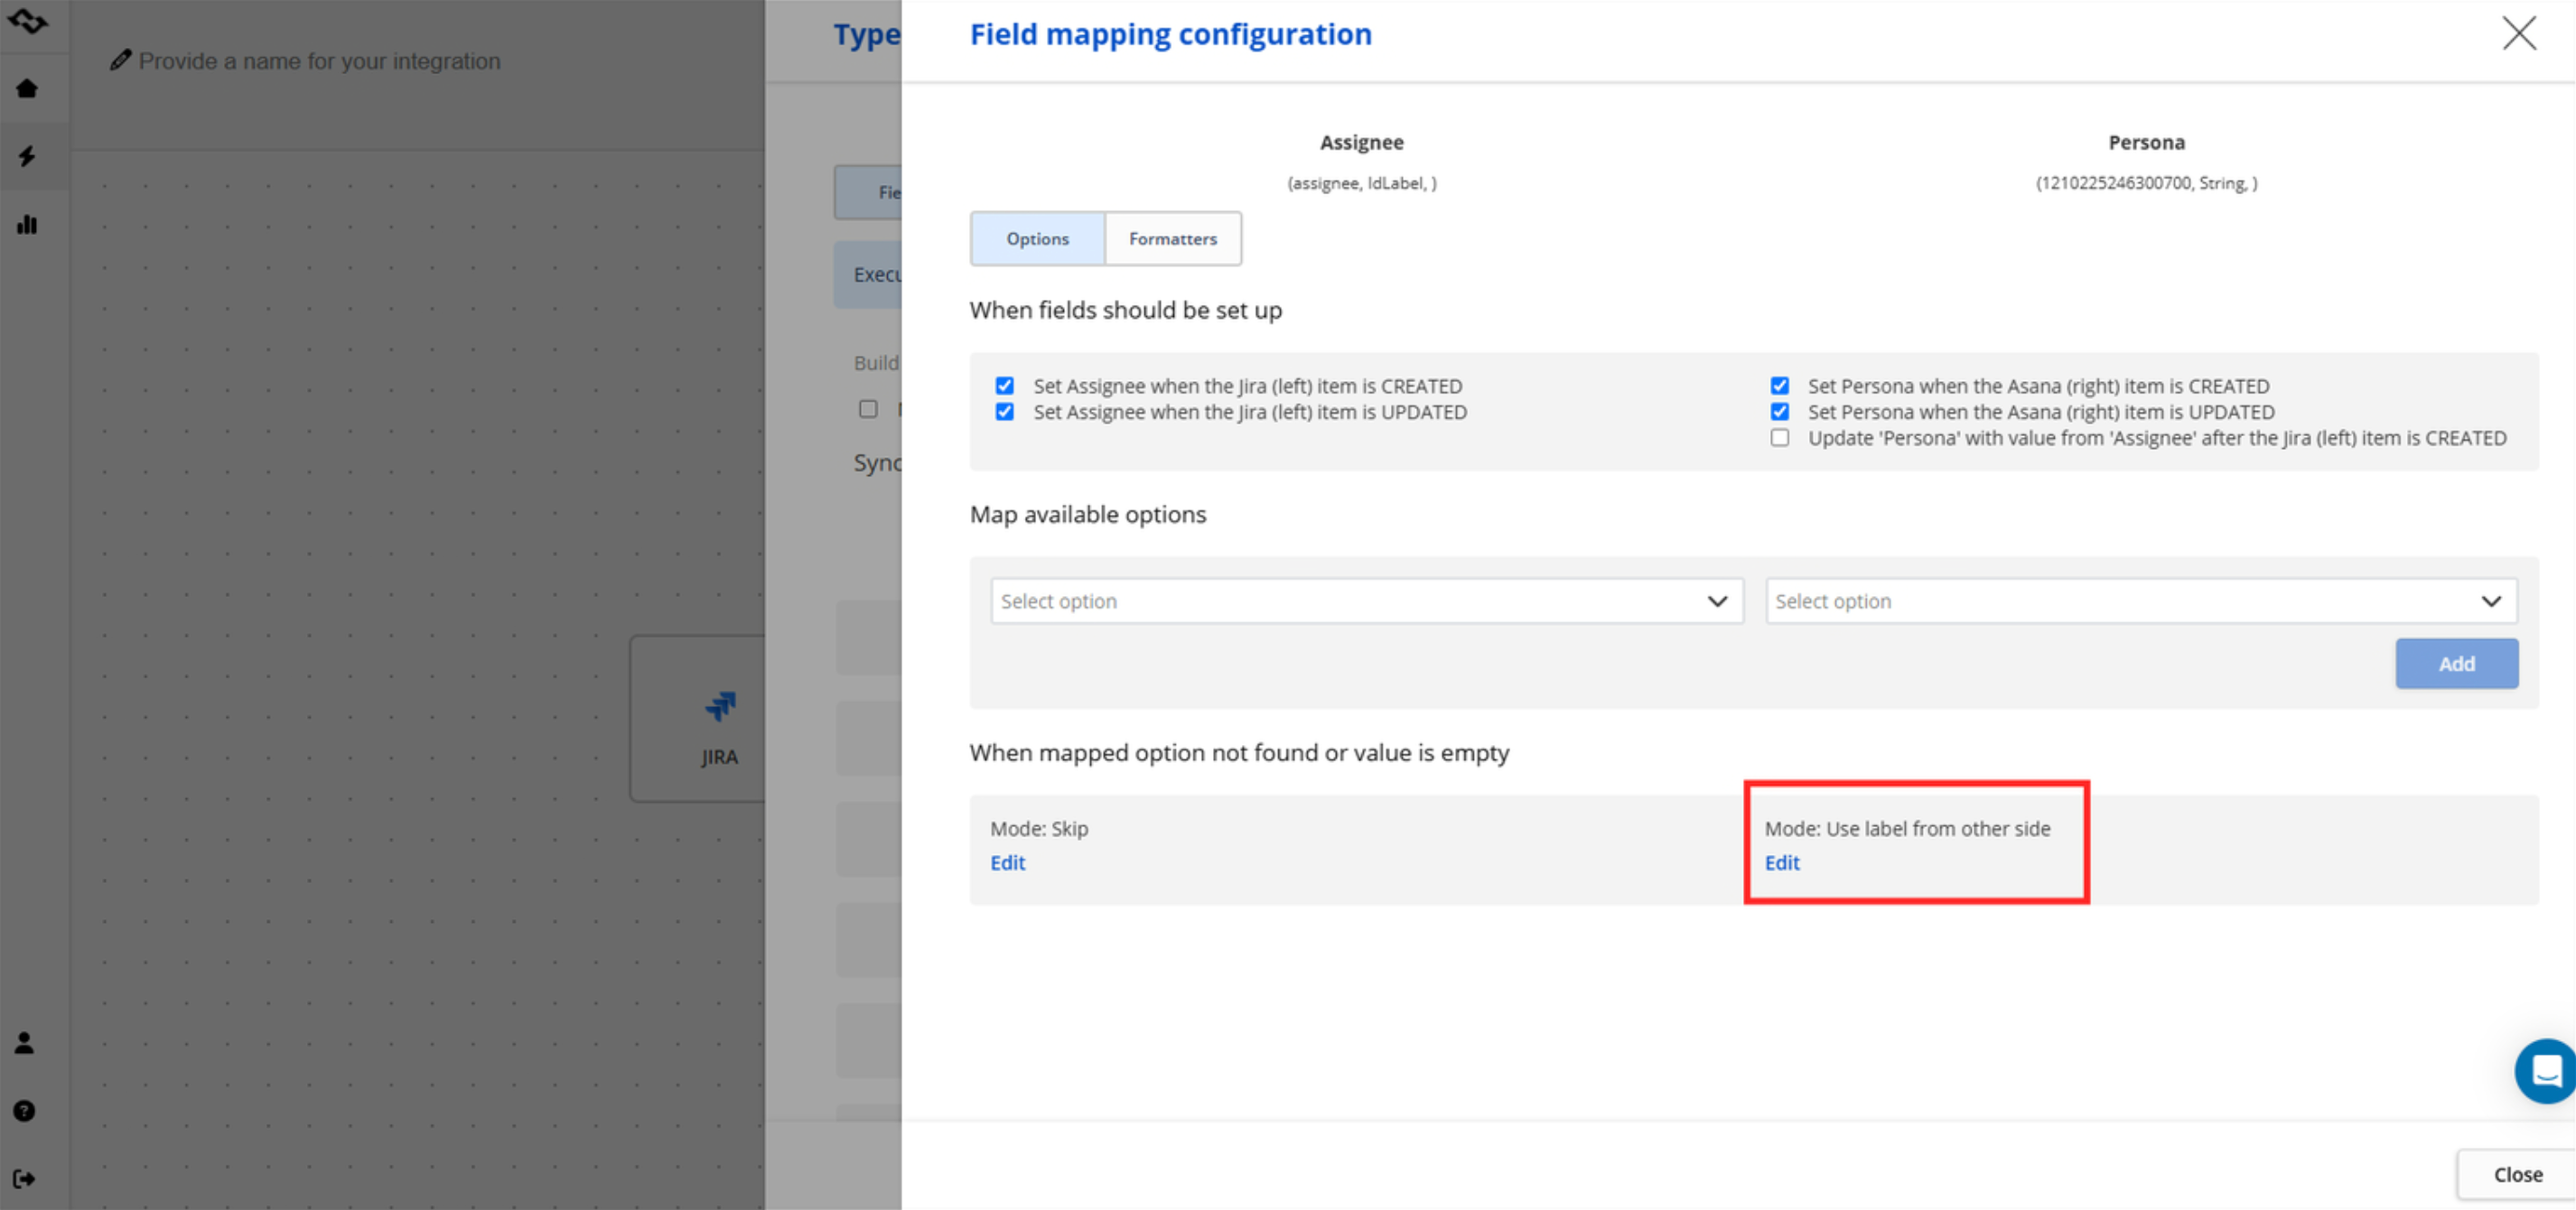Click the user profile icon in sidebar

click(25, 1043)
